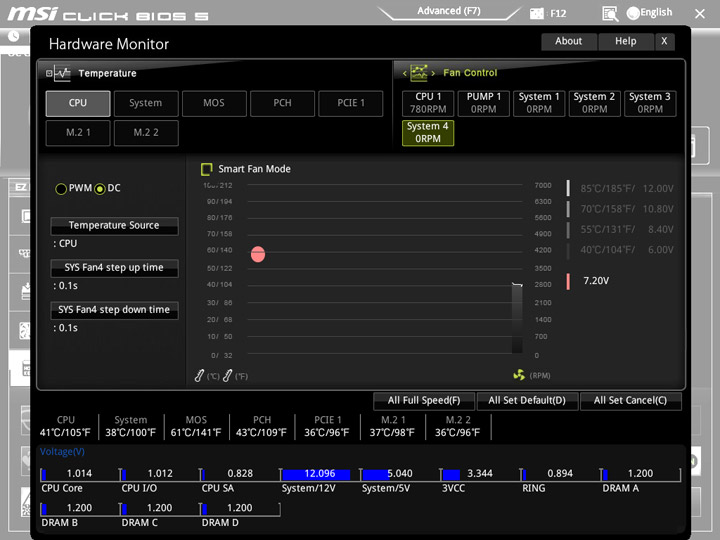Select the MOS temperature tab

[x=214, y=103]
